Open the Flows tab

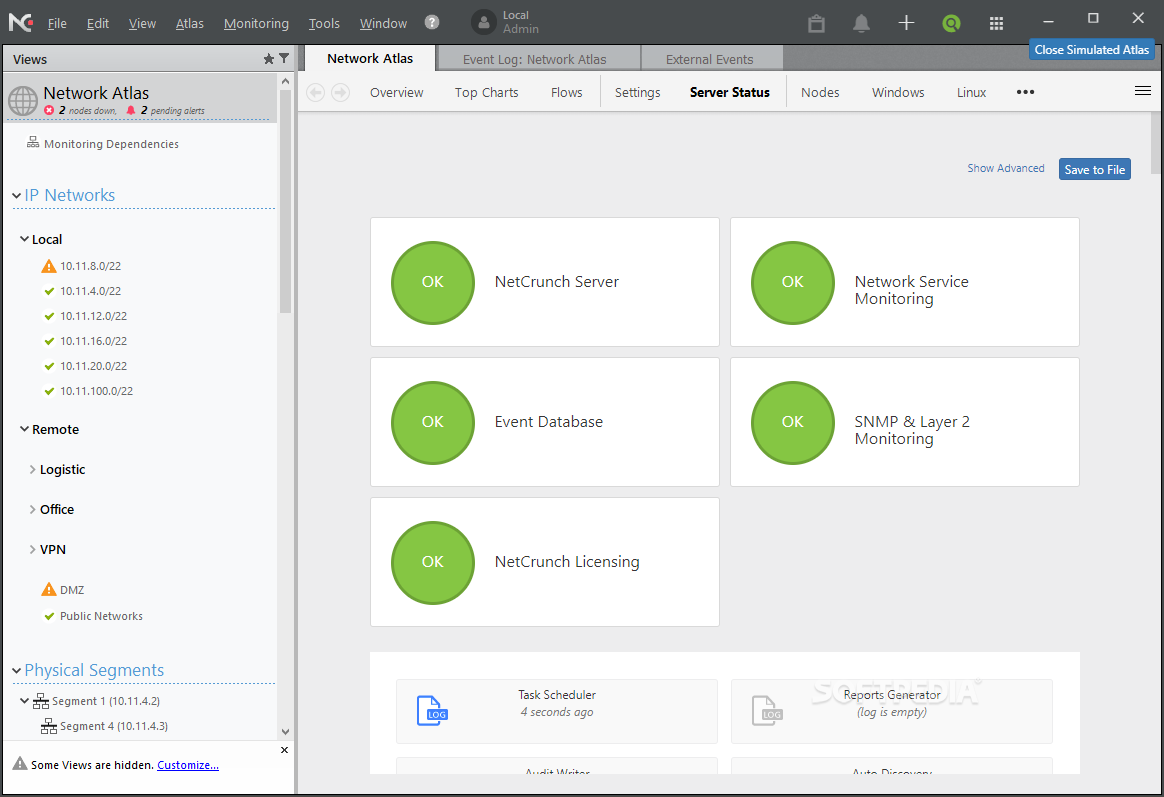point(566,92)
